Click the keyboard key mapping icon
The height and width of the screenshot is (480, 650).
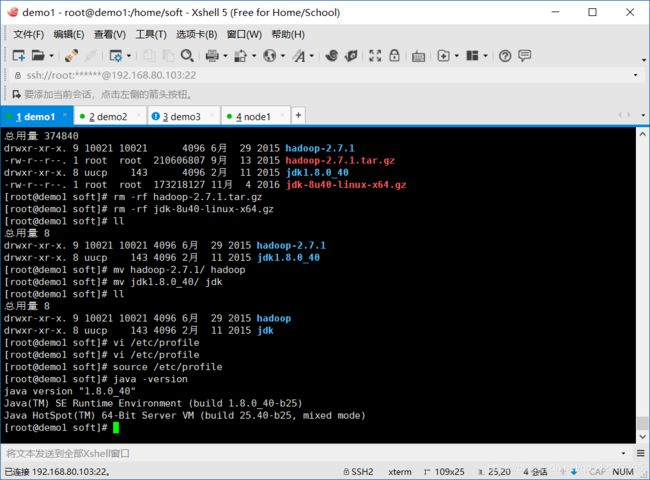point(418,56)
